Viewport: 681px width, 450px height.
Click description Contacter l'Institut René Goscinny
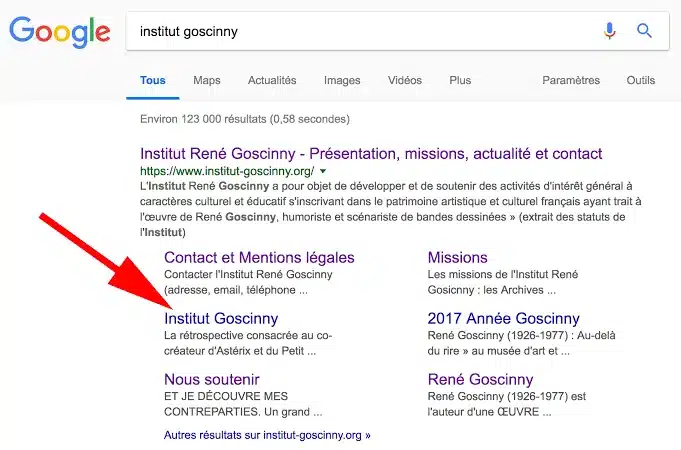point(248,282)
